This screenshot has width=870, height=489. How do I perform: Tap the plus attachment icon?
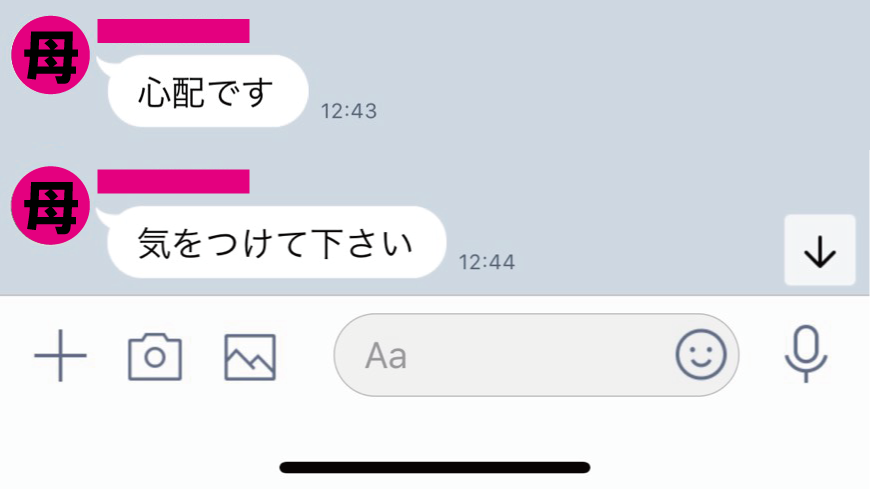tap(60, 356)
